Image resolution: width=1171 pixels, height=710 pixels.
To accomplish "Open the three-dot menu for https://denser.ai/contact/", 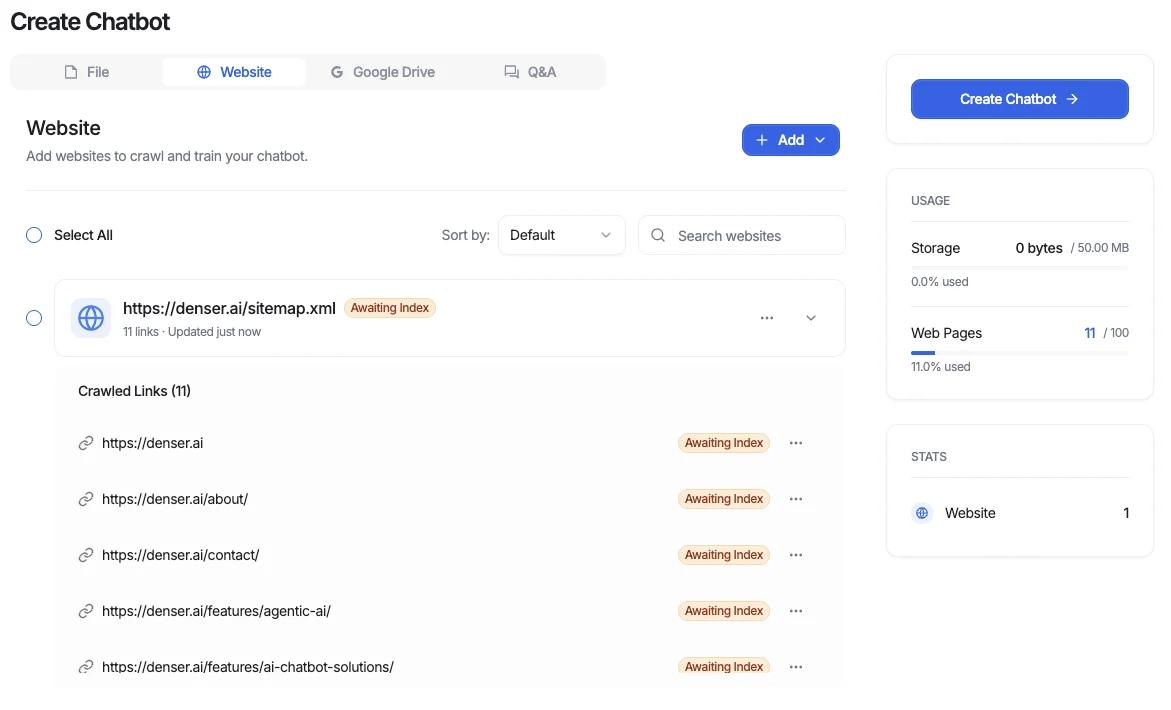I will [x=795, y=554].
